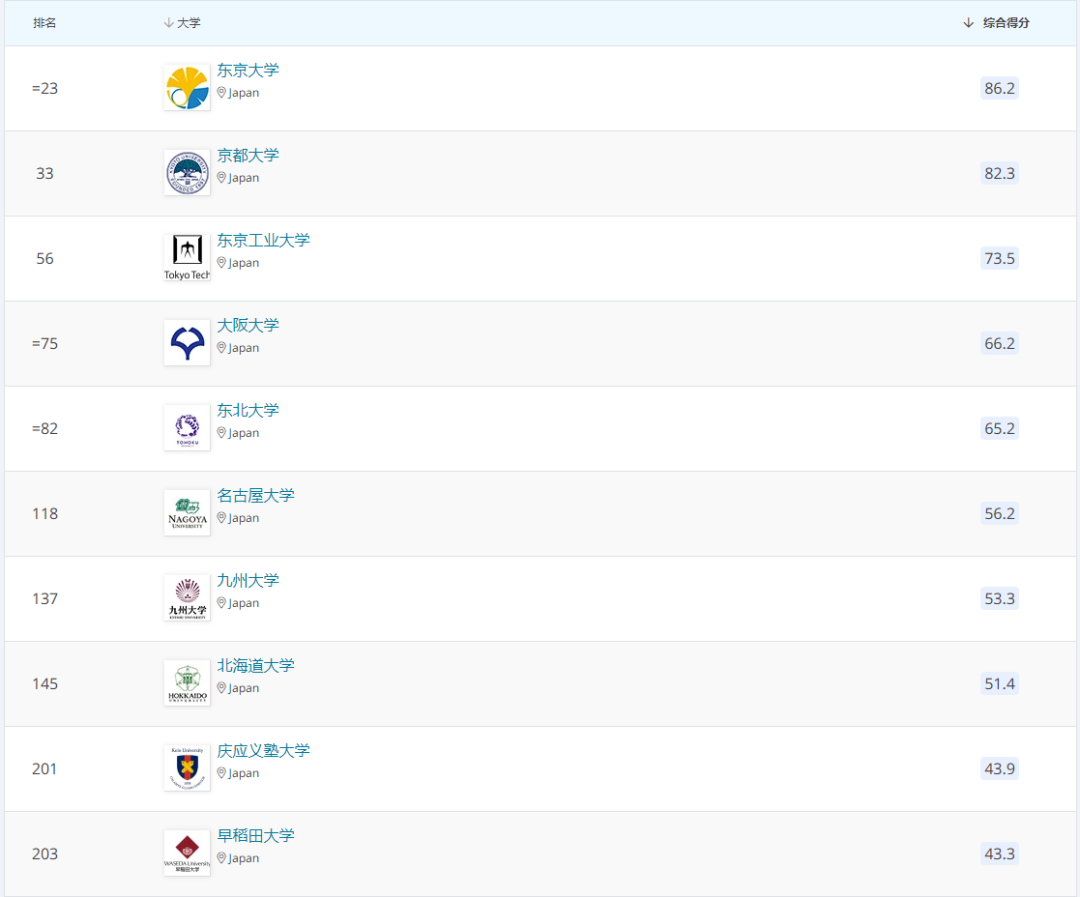The image size is (1080, 897).
Task: Click Japan text under 早稻田大学
Action: (244, 858)
